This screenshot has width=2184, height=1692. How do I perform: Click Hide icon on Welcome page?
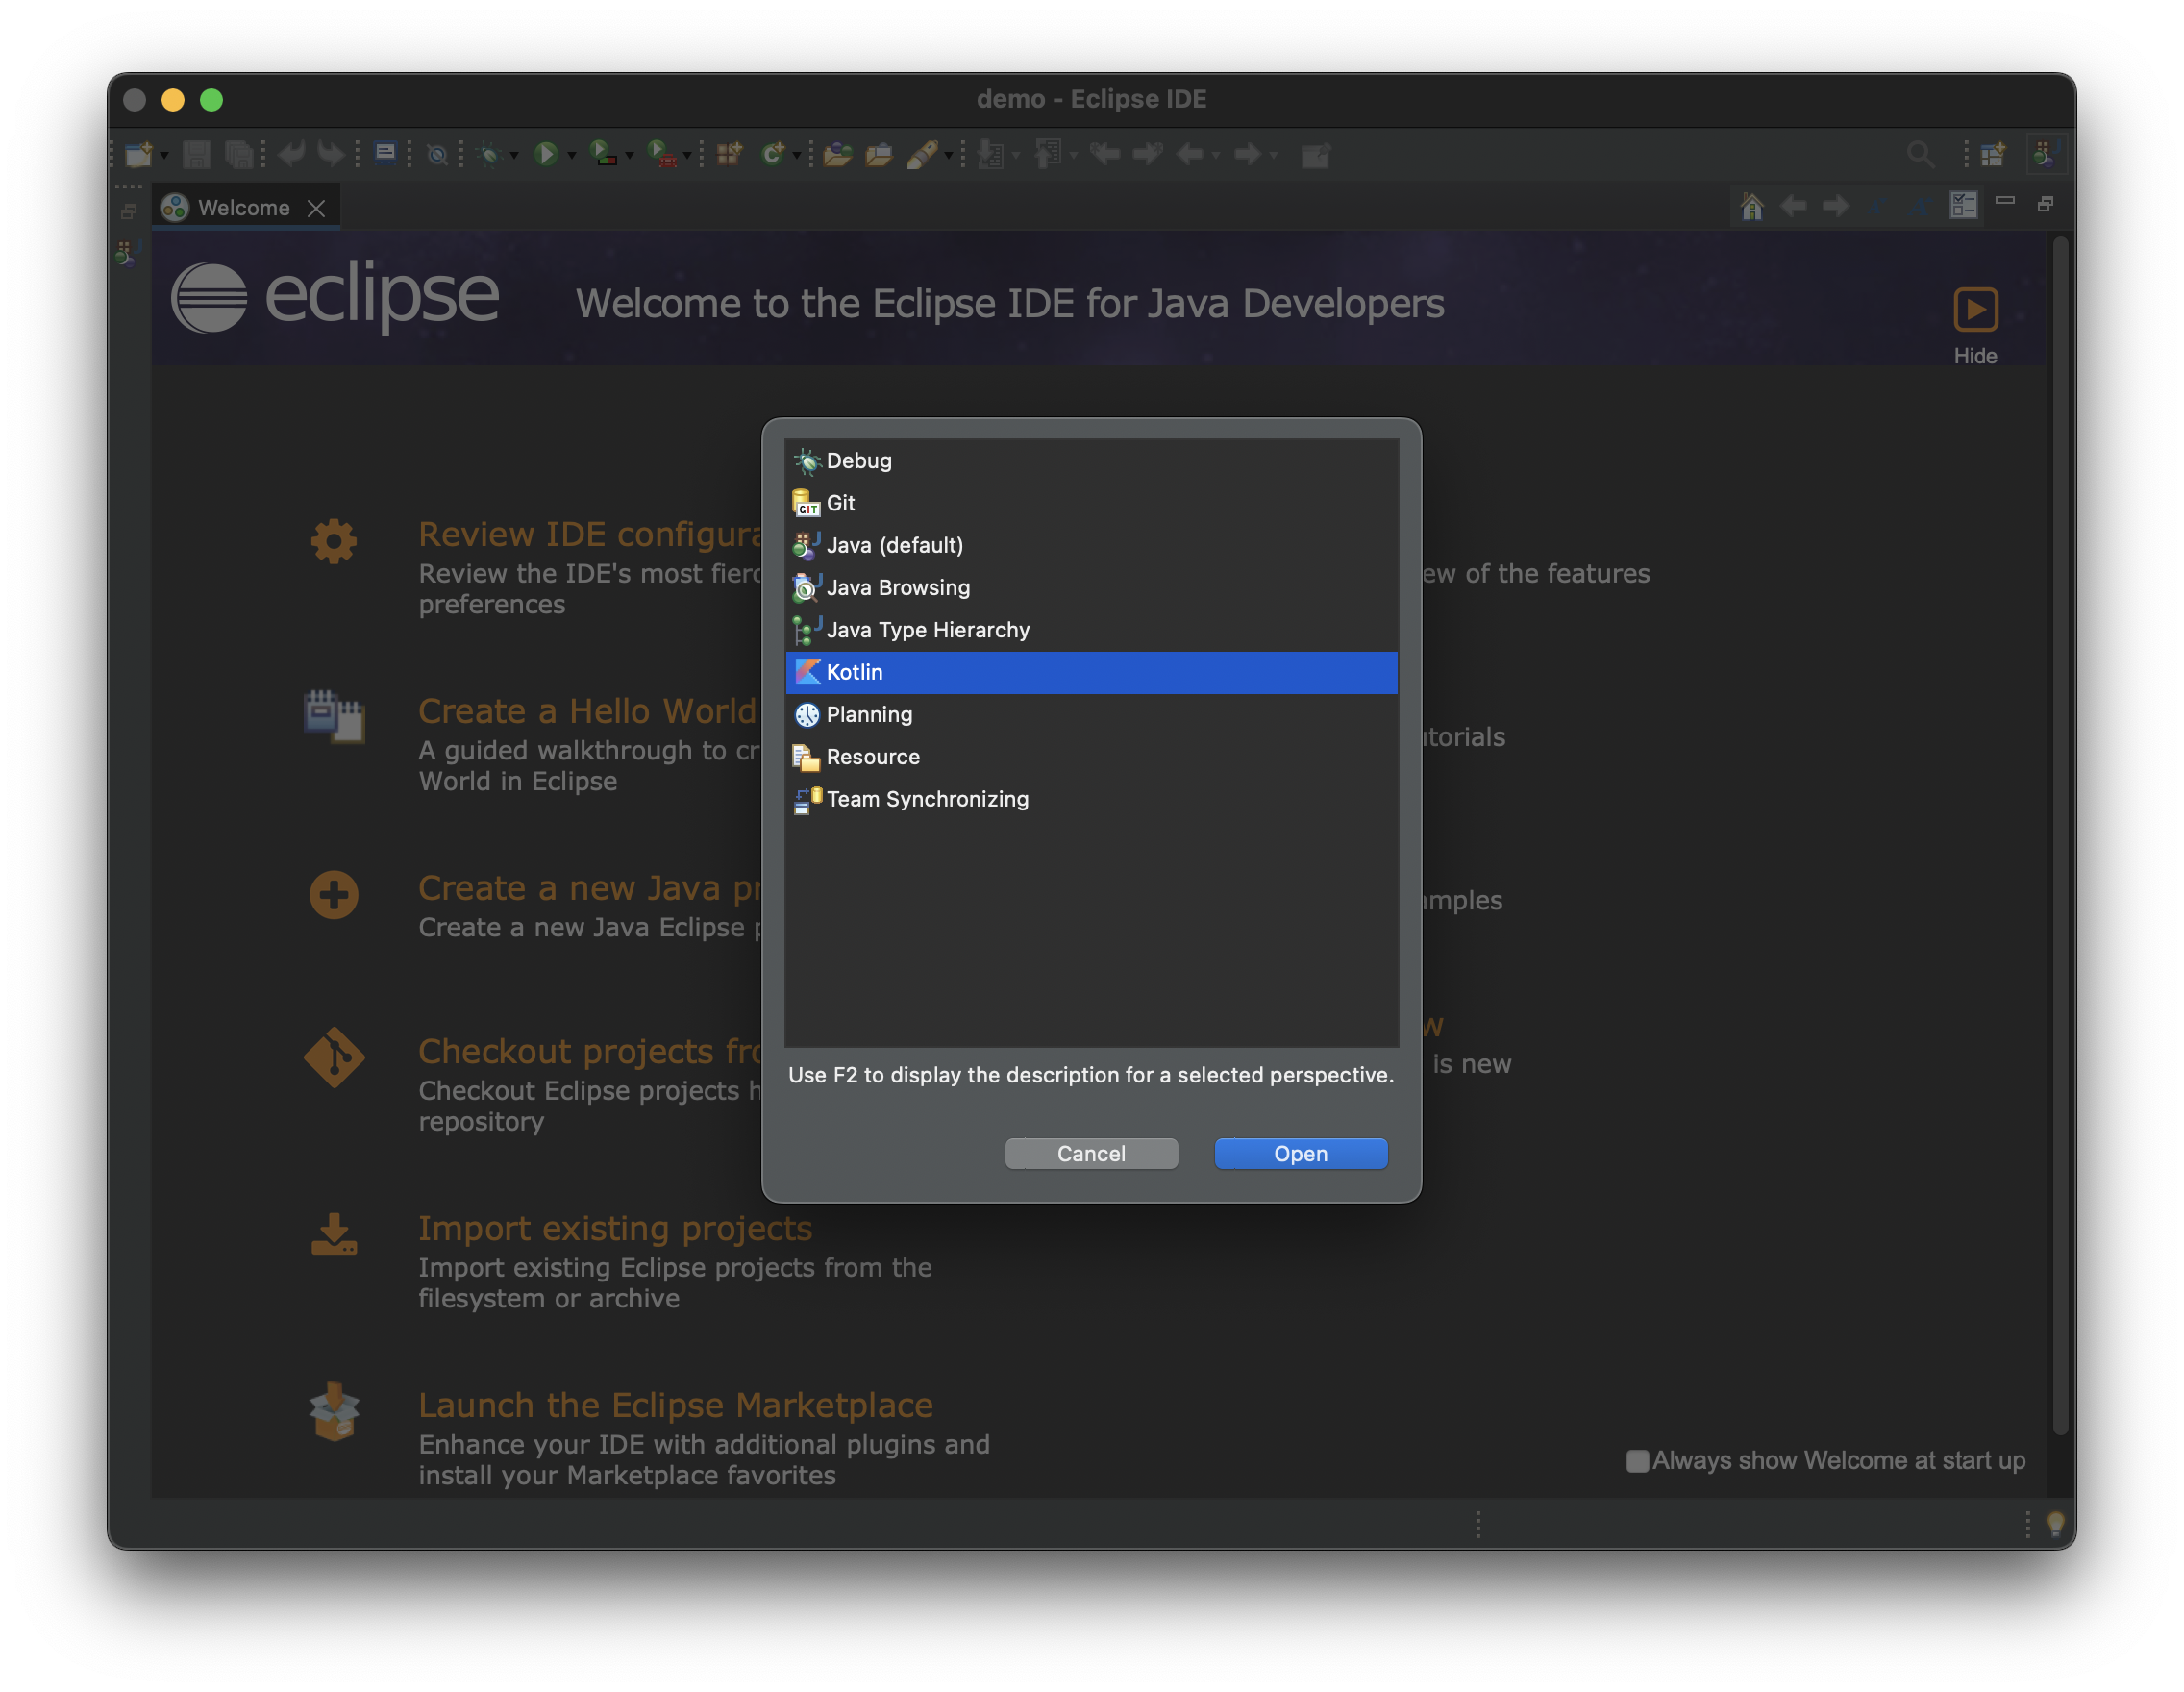coord(1975,310)
